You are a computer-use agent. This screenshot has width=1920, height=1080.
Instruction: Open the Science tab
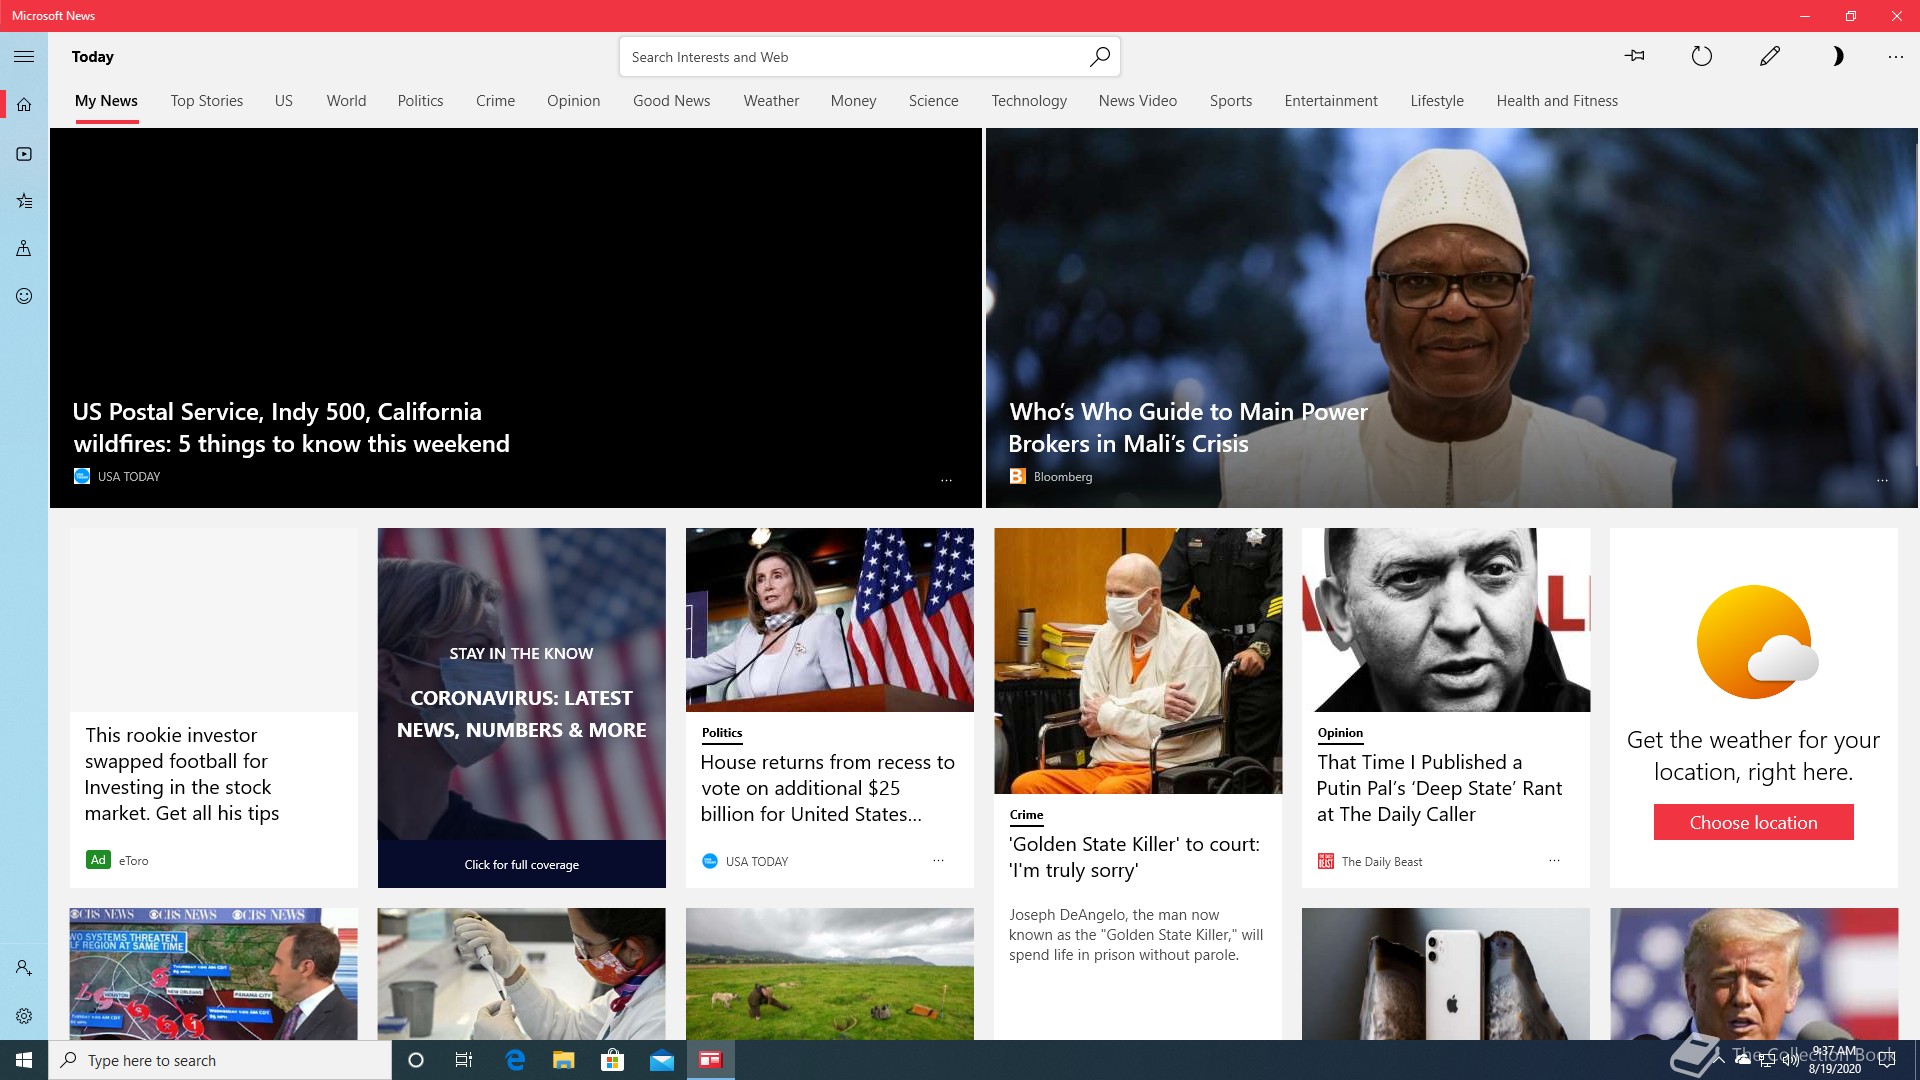[x=933, y=101]
